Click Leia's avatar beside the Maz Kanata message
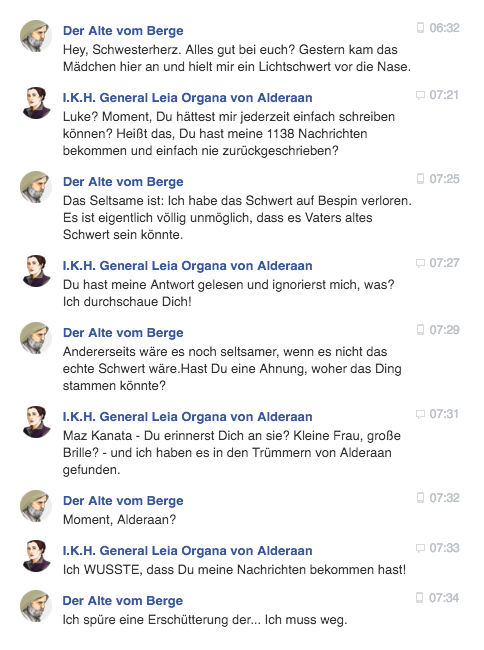 click(36, 422)
